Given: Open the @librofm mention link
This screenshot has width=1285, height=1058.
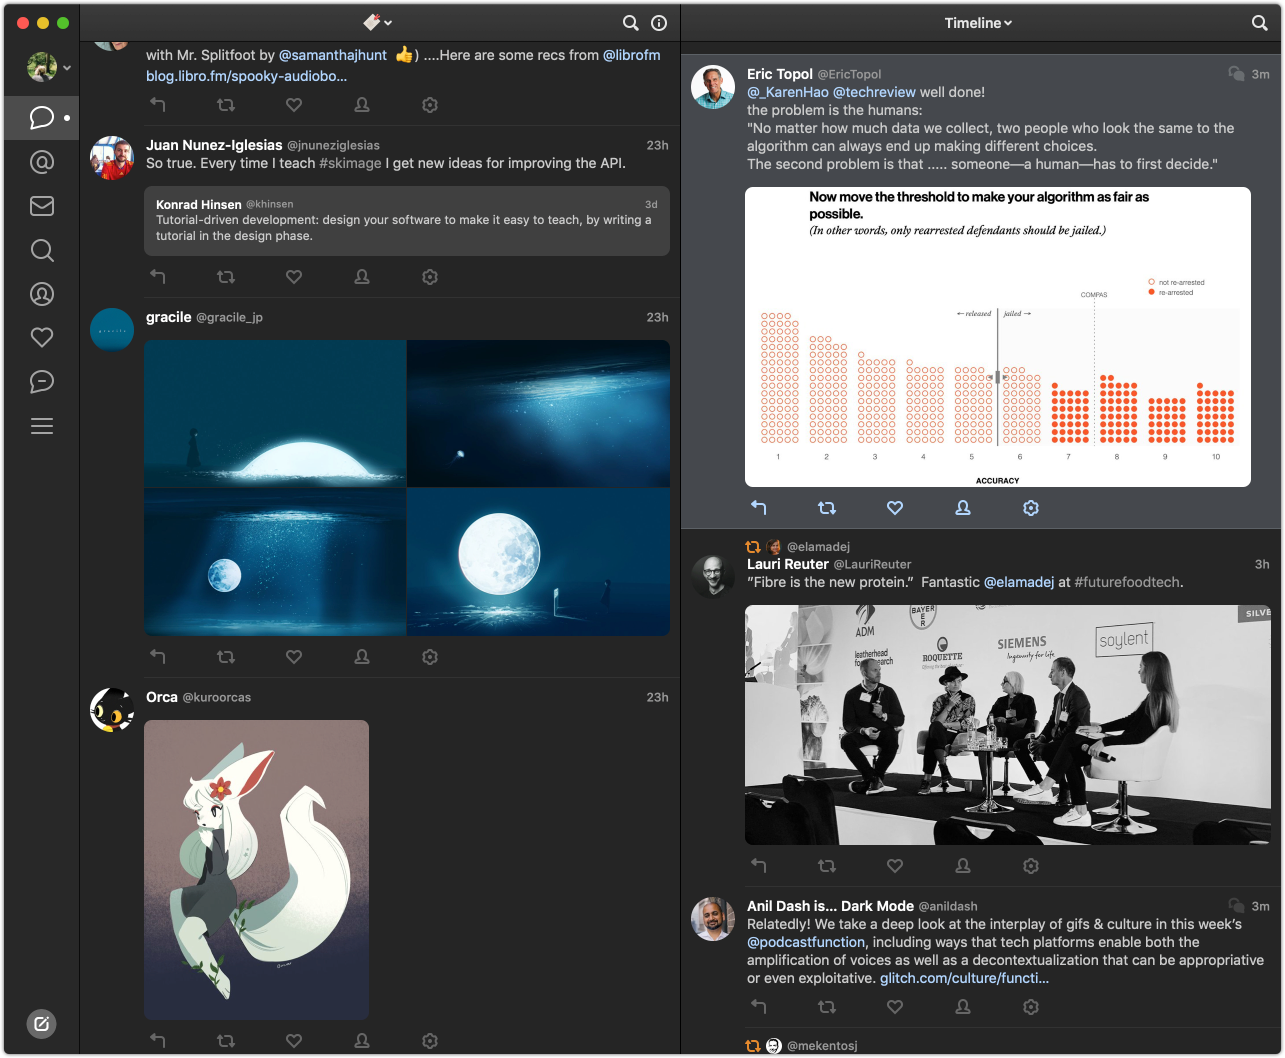Looking at the screenshot, I should point(632,55).
